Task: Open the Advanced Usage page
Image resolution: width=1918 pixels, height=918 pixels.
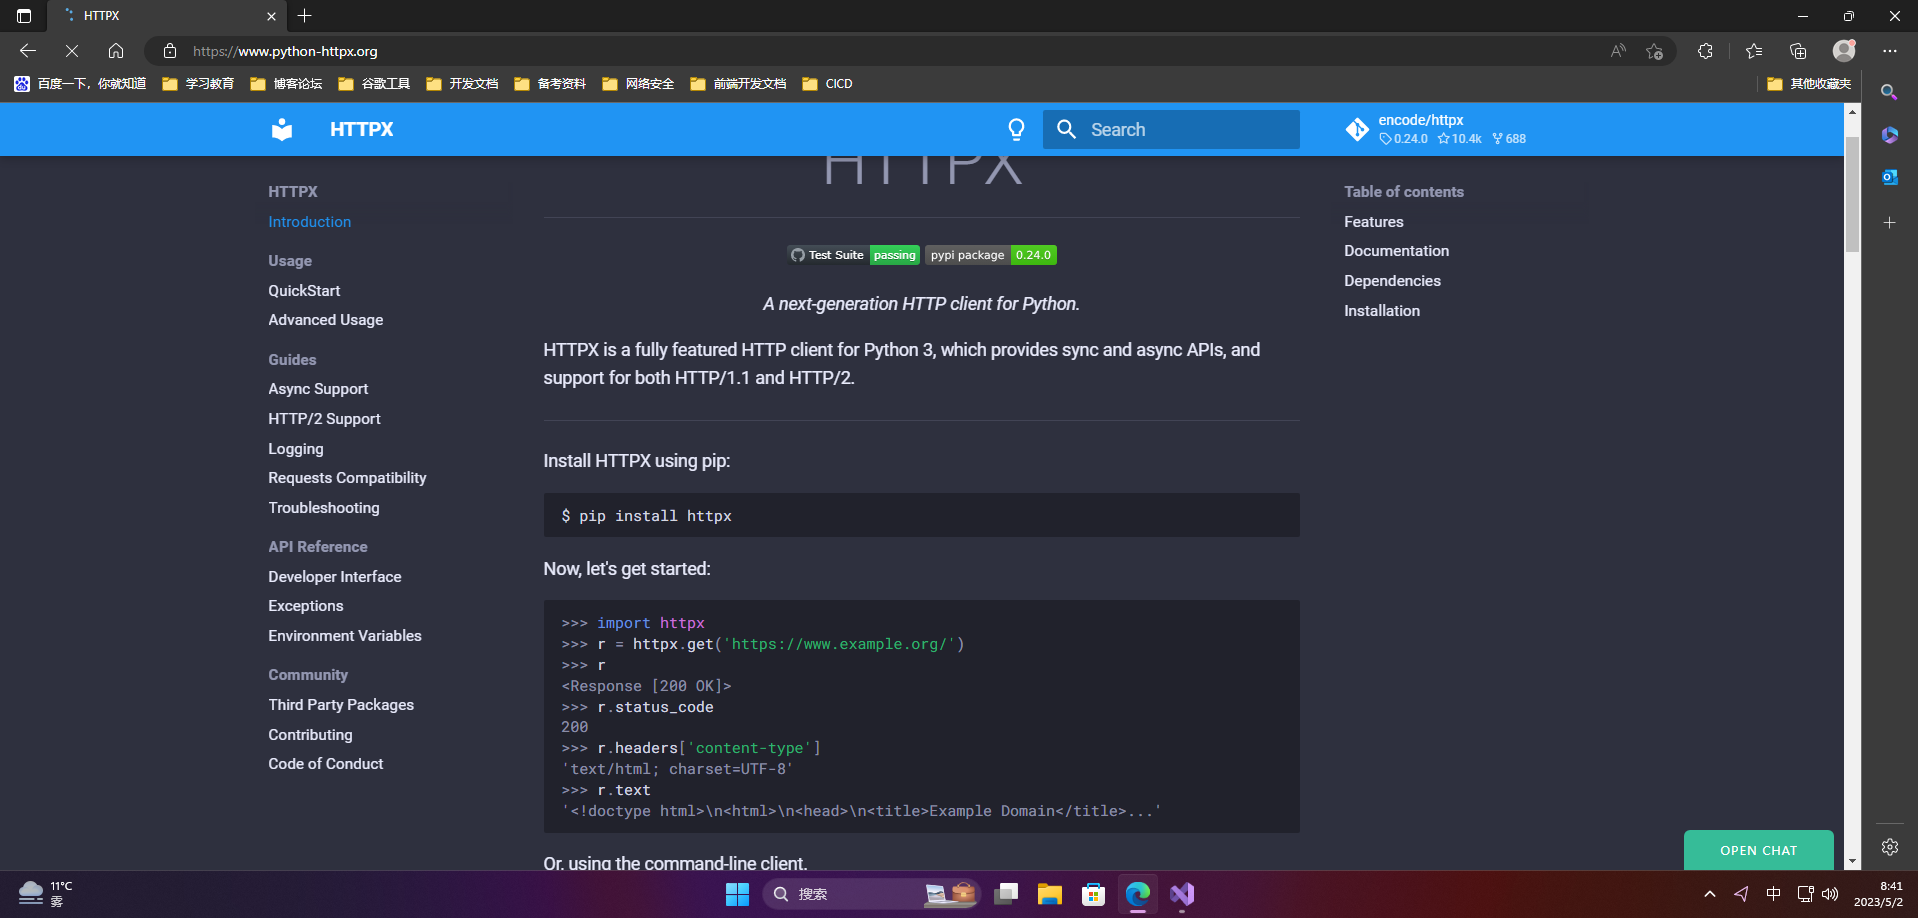Action: tap(325, 320)
